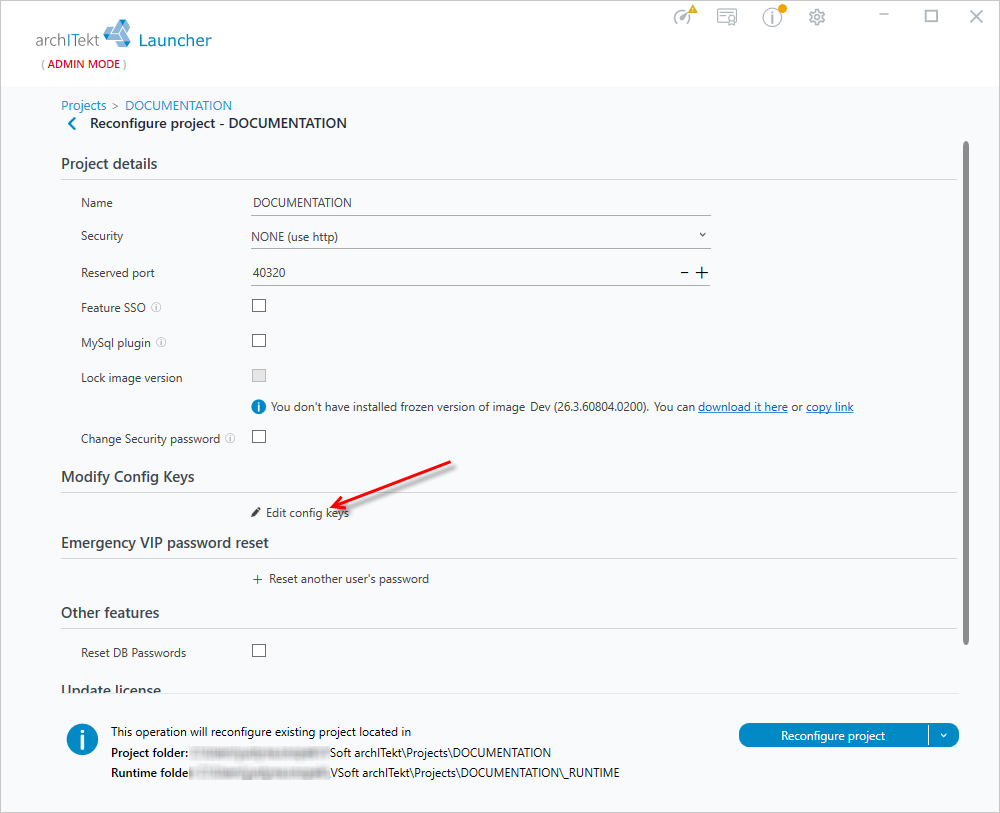Click the Modify Config Keys heading
Screen dimensions: 1000x813
click(128, 477)
